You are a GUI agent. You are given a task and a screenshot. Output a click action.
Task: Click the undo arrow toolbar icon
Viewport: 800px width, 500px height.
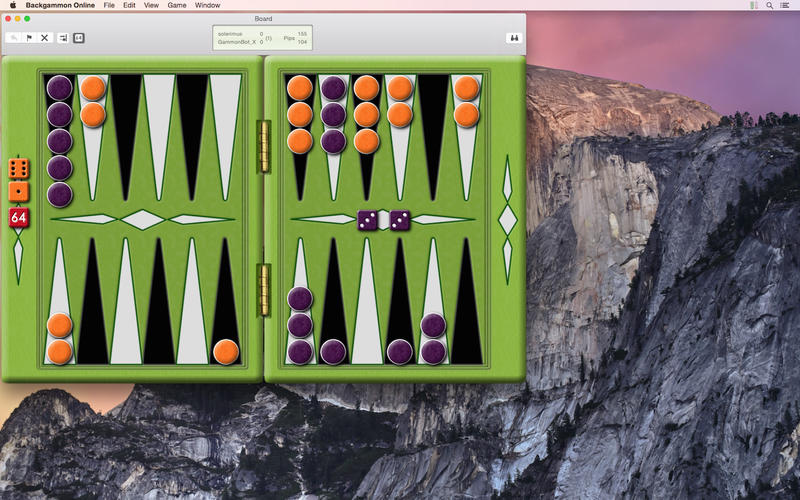pos(13,38)
